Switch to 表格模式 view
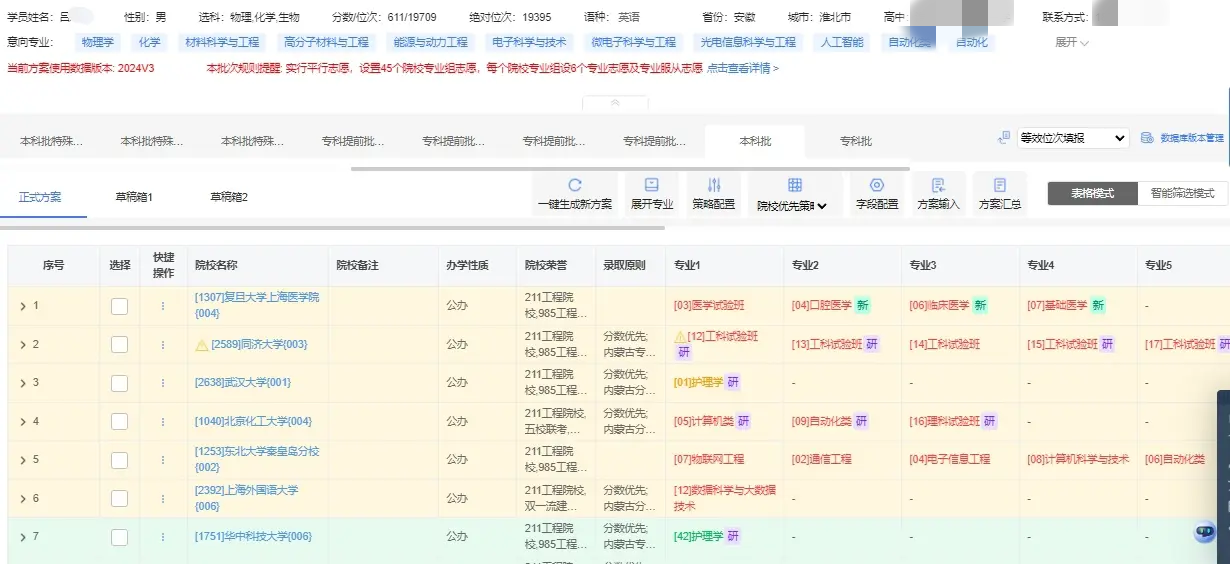Screen dimensions: 1230x564 click(x=1092, y=193)
